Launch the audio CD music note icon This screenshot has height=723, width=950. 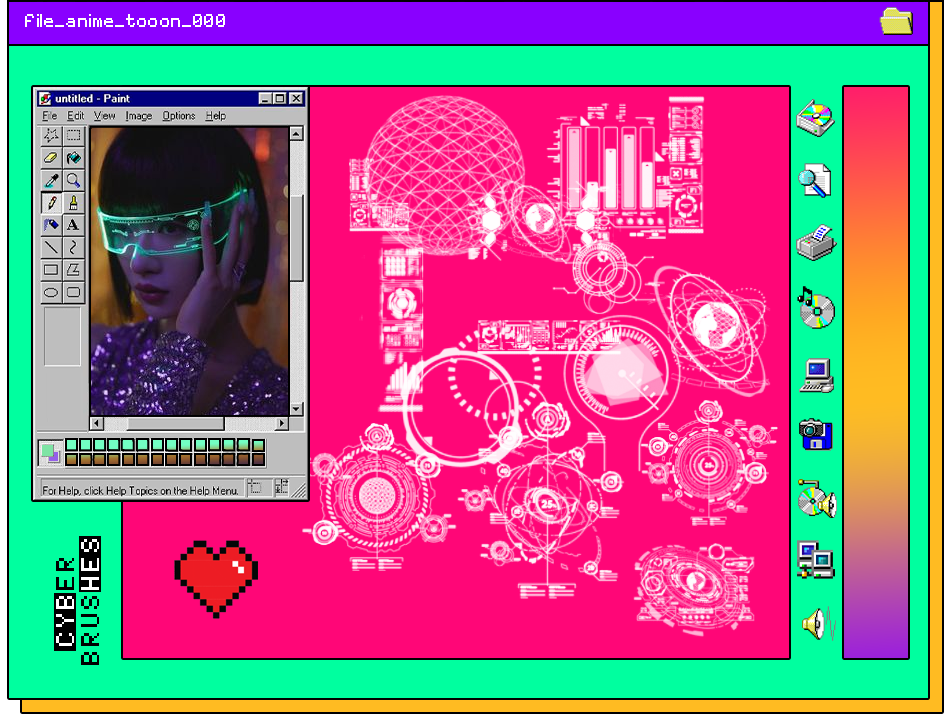pos(816,307)
